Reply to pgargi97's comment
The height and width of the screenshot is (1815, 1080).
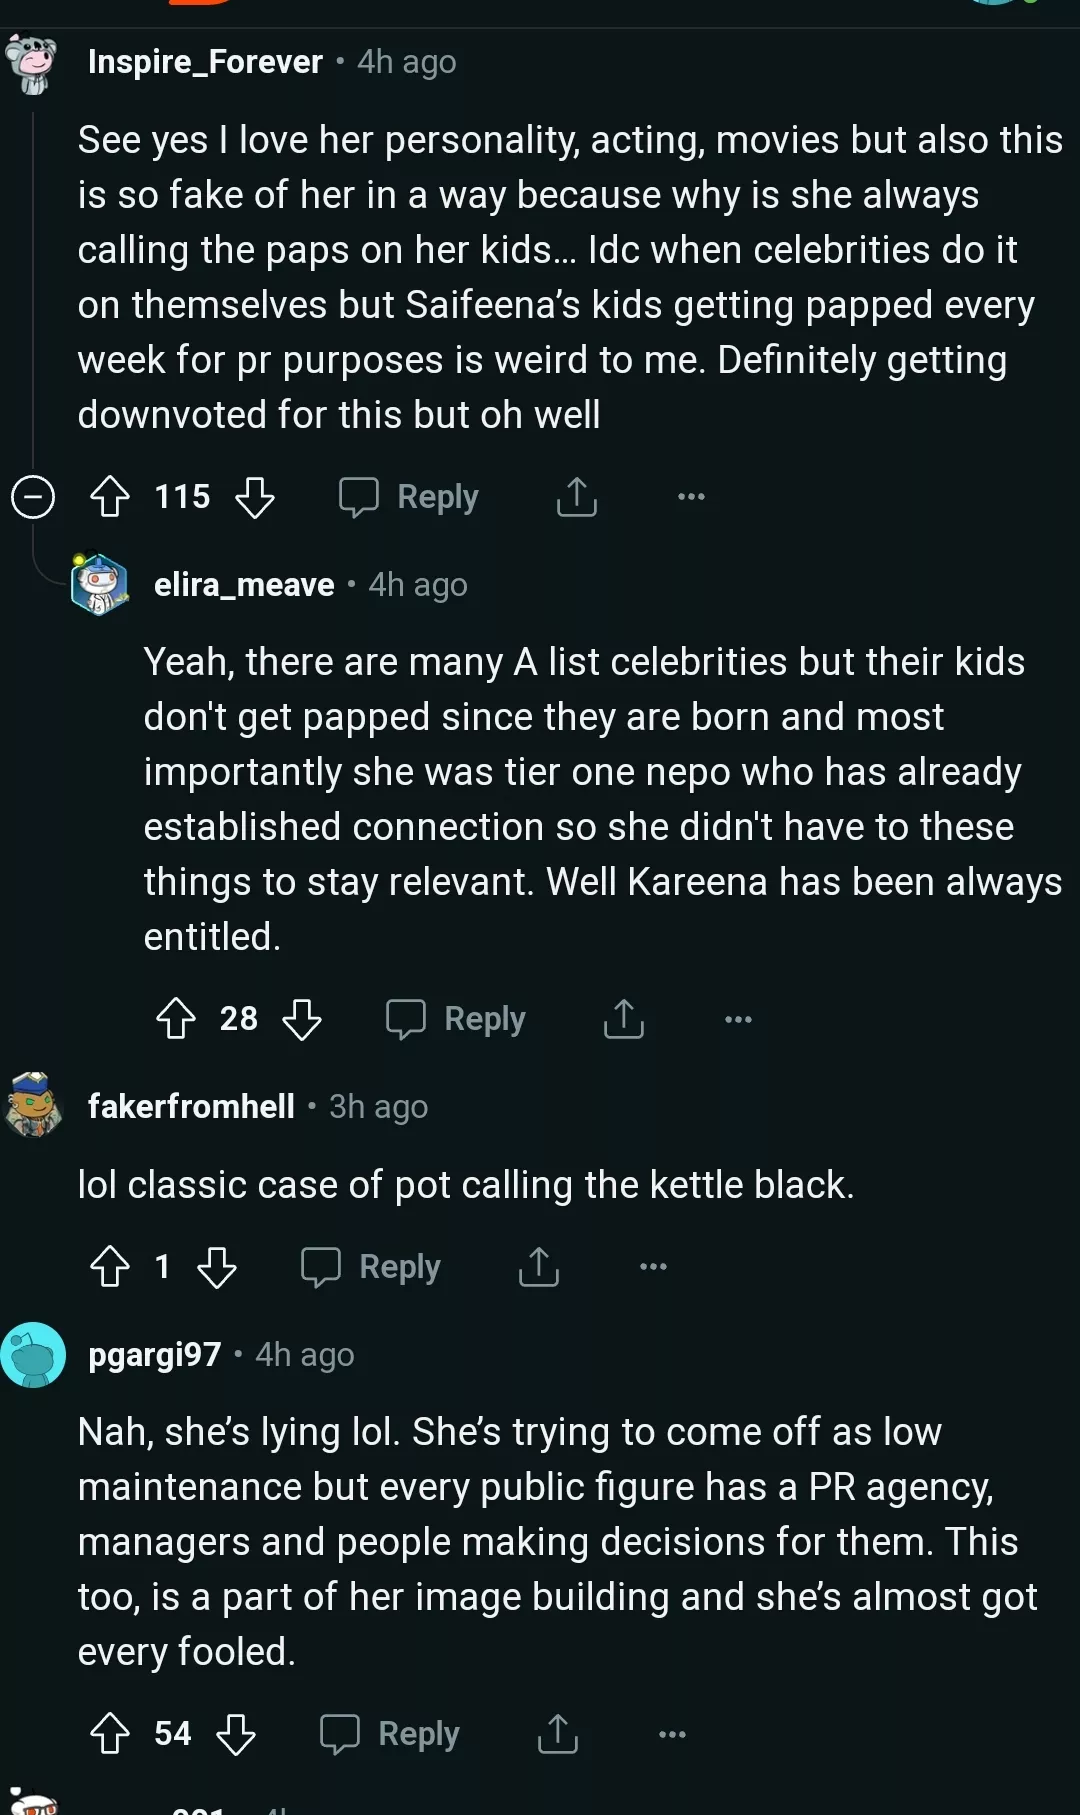390,1733
